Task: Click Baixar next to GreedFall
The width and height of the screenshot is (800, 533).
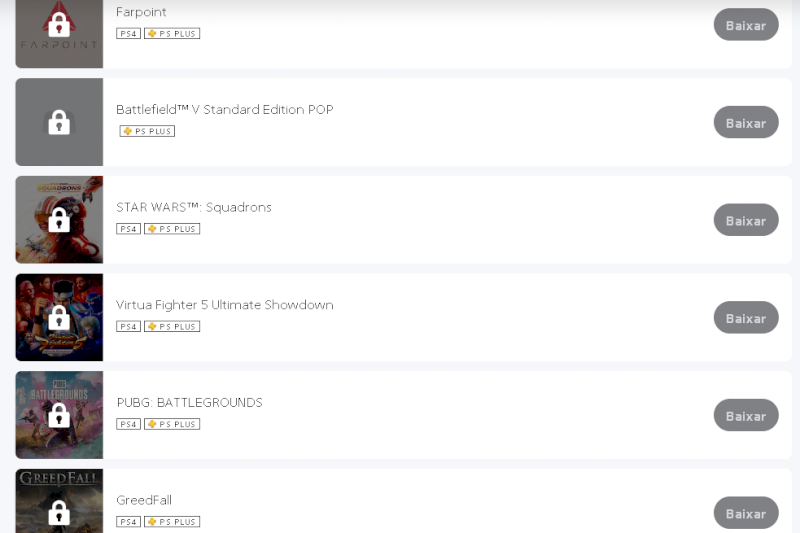Action: click(746, 513)
